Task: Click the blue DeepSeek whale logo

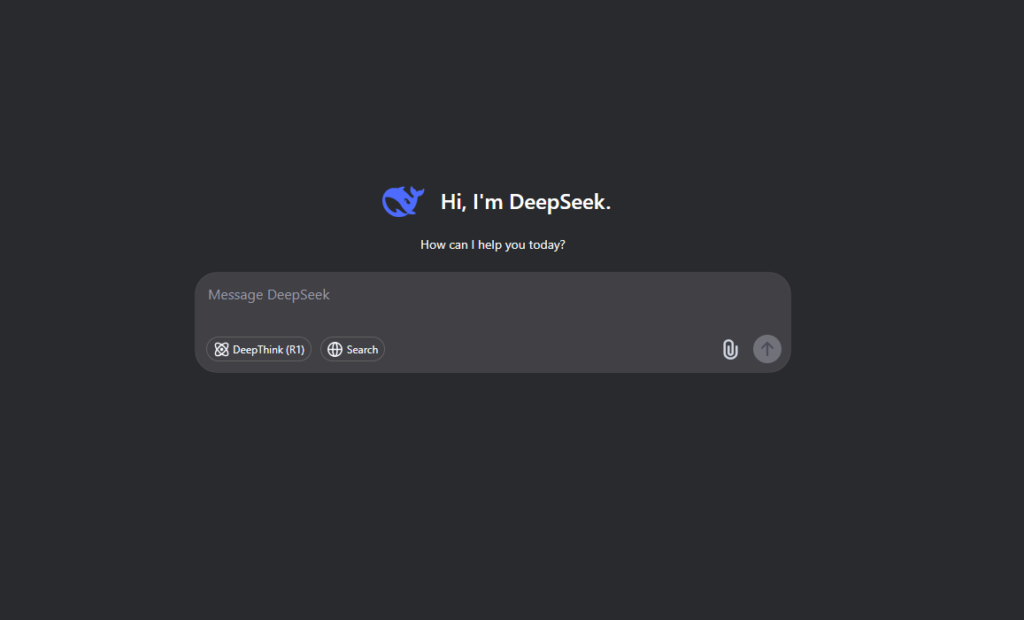Action: click(403, 201)
